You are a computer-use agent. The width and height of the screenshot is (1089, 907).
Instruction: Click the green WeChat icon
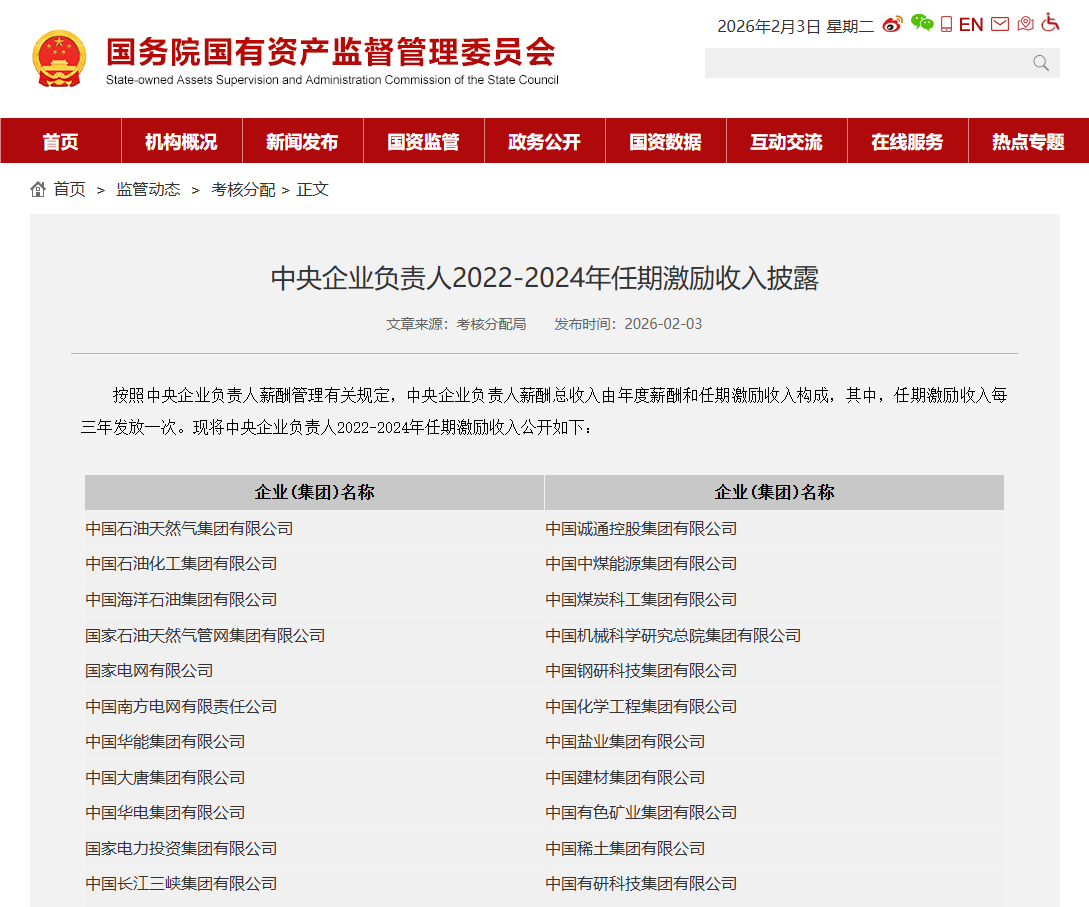921,24
